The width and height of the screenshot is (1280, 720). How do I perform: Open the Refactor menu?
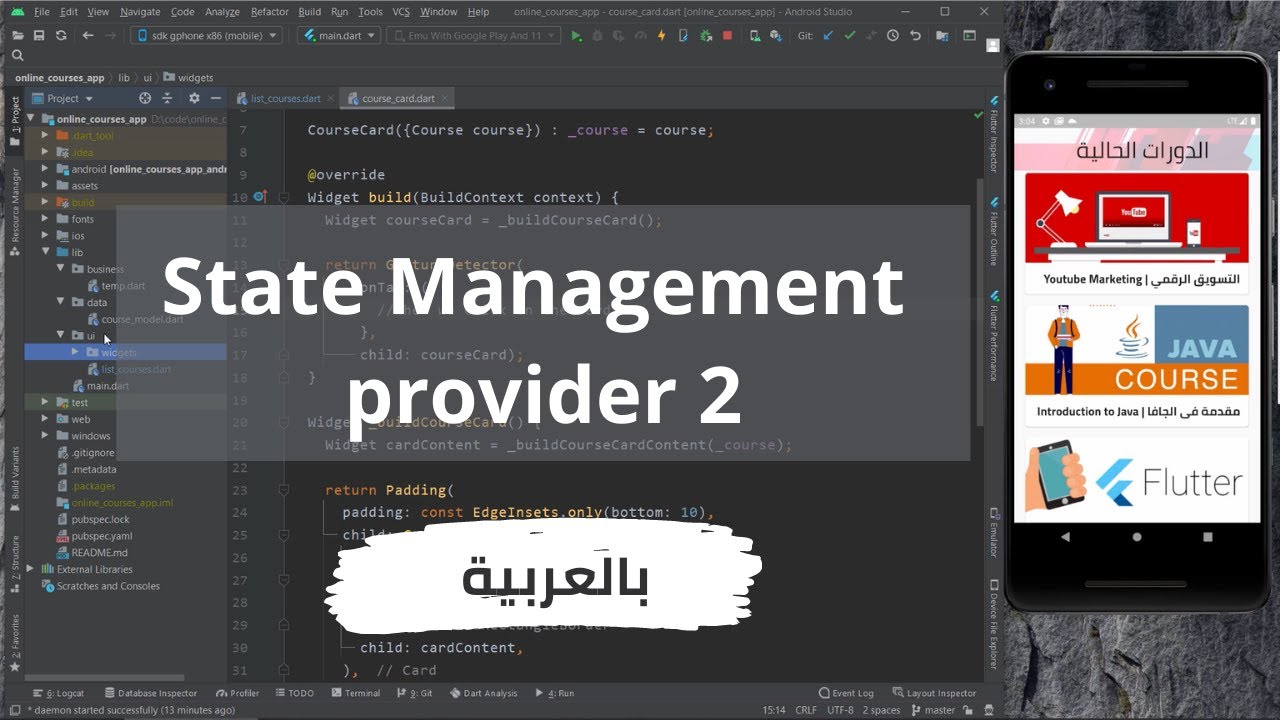click(x=269, y=12)
